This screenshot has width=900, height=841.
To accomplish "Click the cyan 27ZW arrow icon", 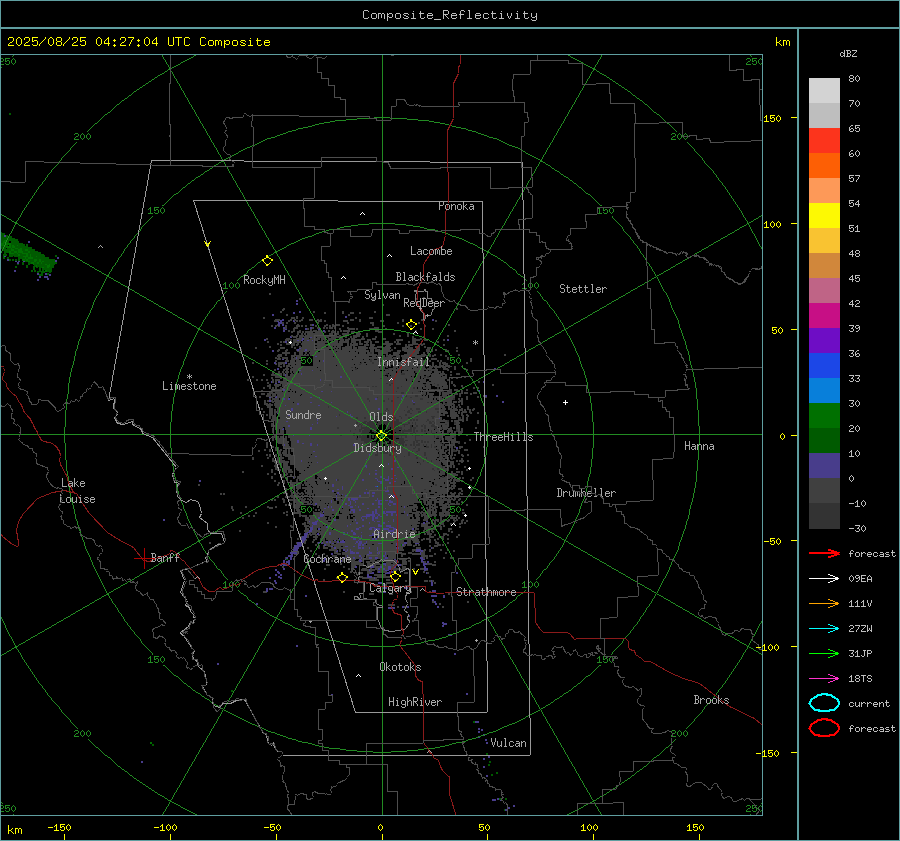I will 824,629.
